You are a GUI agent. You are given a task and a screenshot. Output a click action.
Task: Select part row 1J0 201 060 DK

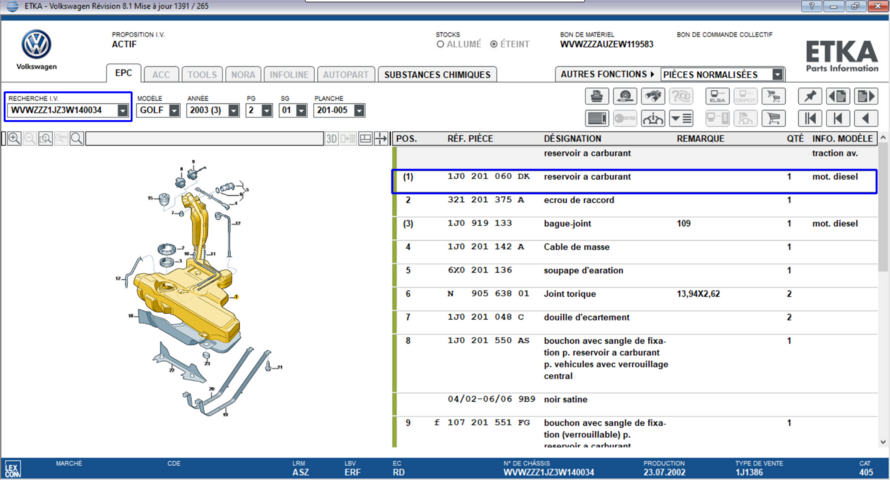click(x=635, y=182)
